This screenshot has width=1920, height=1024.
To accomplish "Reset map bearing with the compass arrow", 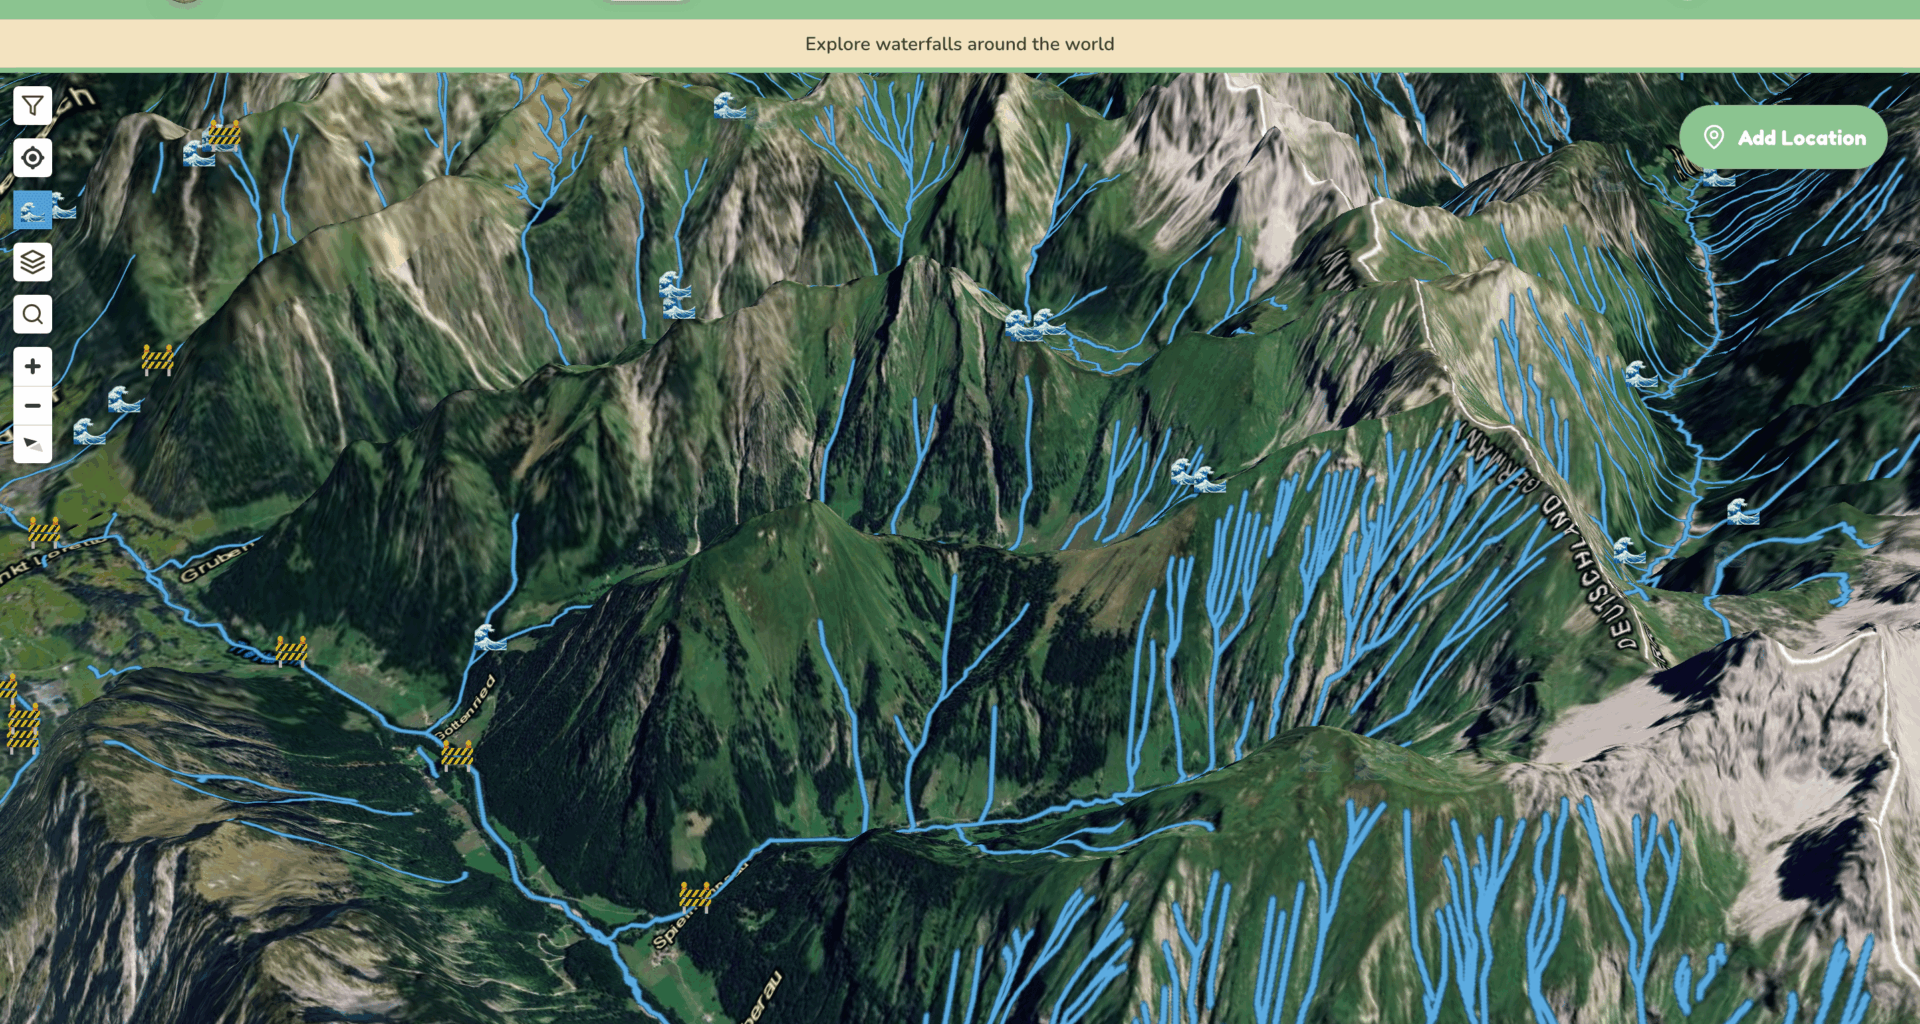I will tap(31, 445).
